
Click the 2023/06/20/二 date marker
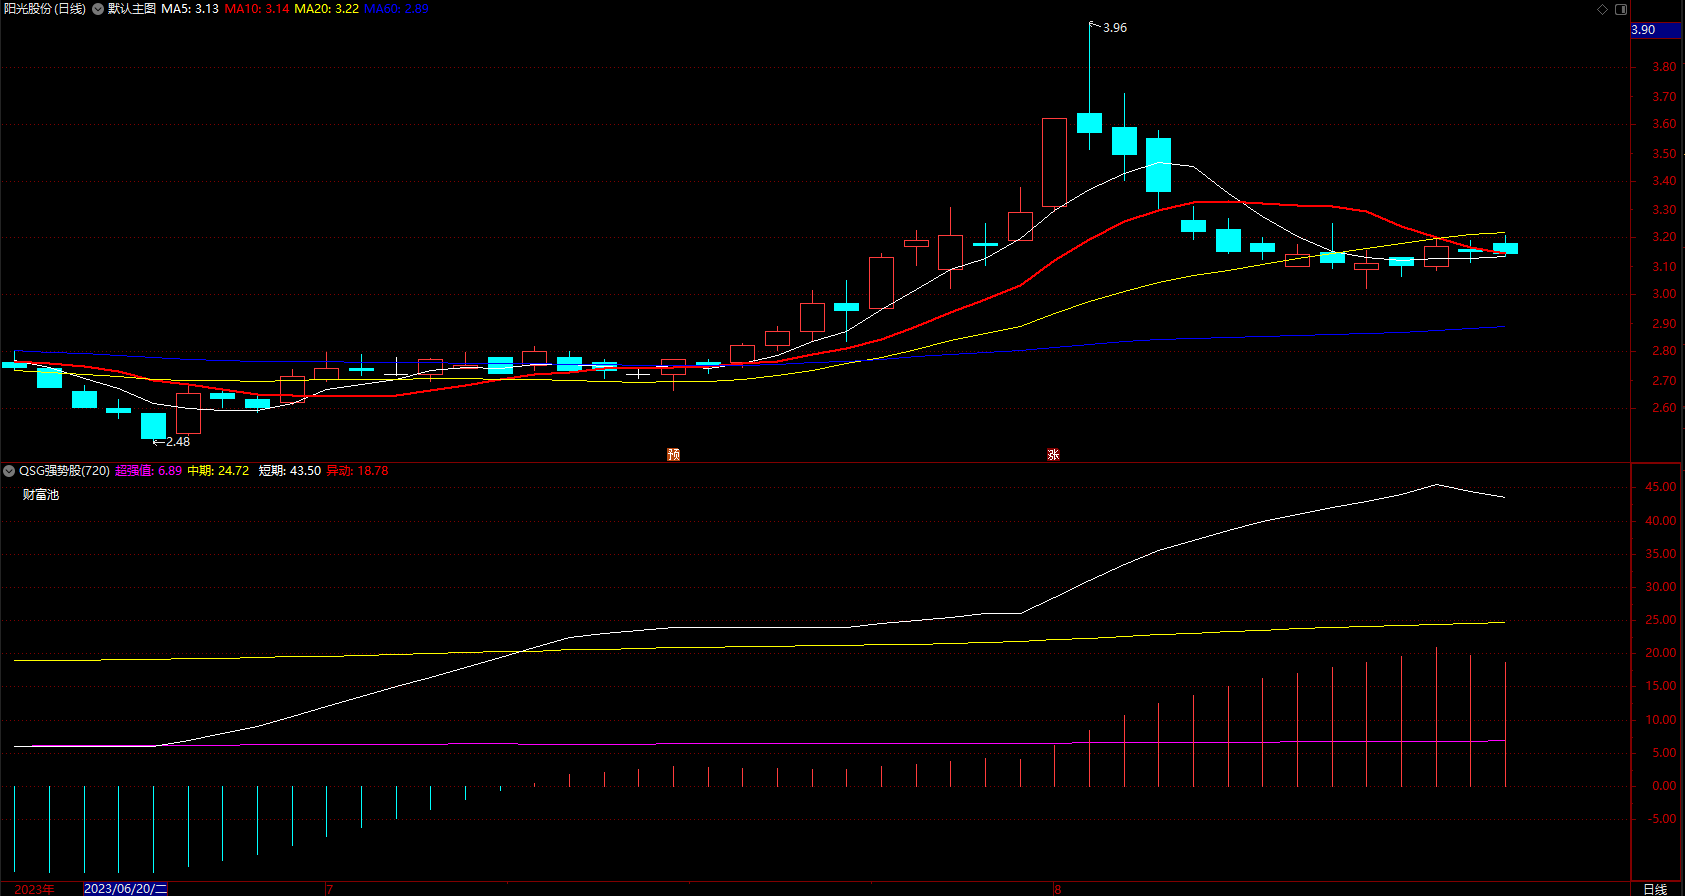(125, 889)
